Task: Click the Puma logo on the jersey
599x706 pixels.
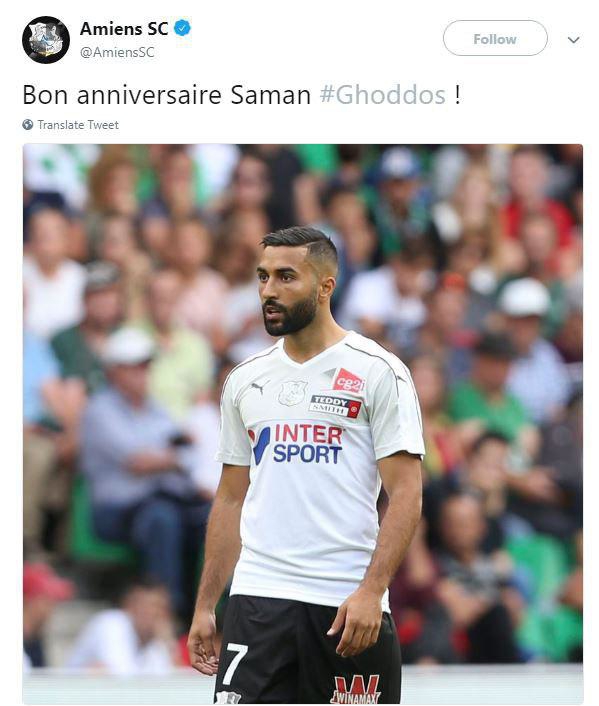Action: 260,386
